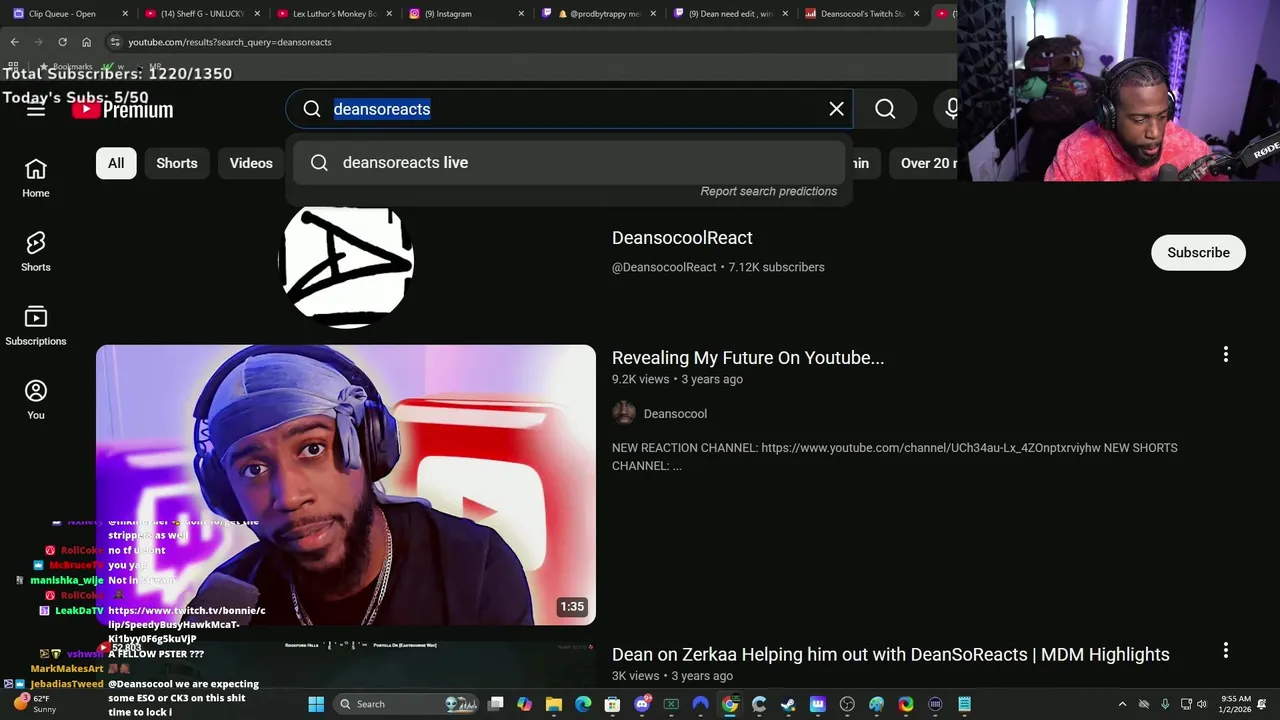Viewport: 1280px width, 720px height.
Task: Close the Instagram tab
Action: click(522, 14)
